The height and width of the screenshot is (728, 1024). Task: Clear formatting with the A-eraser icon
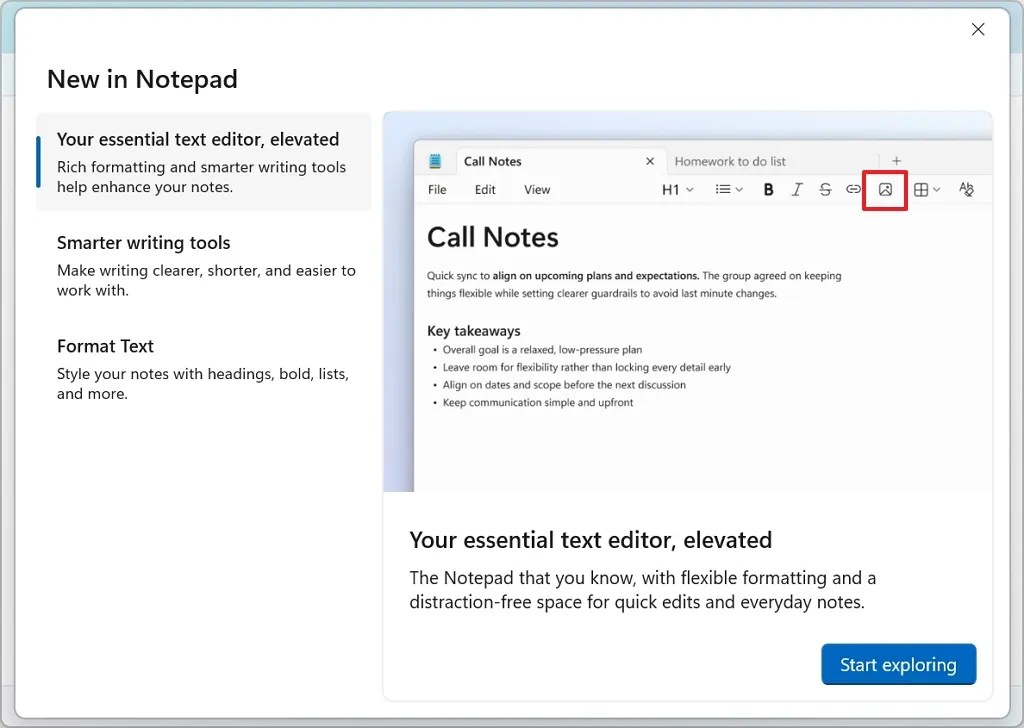click(x=966, y=190)
